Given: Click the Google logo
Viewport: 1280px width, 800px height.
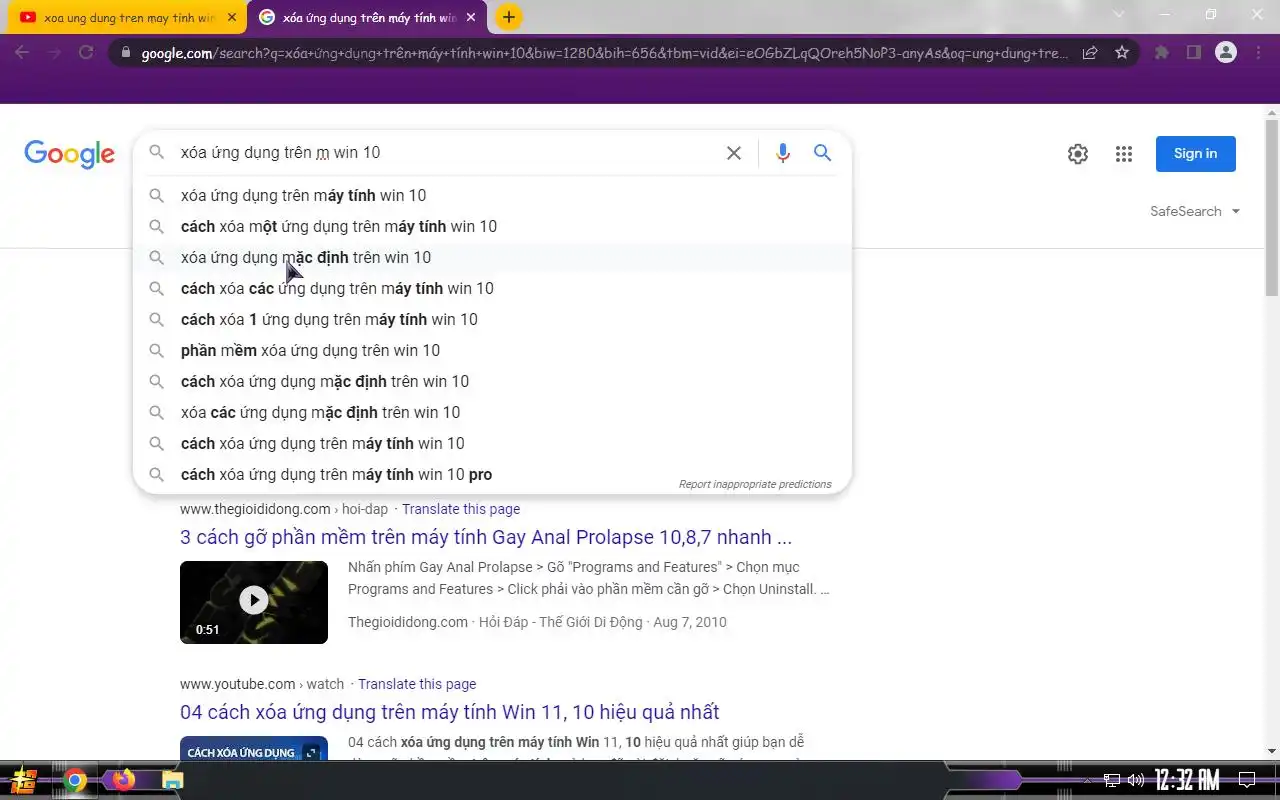Looking at the screenshot, I should pos(69,154).
